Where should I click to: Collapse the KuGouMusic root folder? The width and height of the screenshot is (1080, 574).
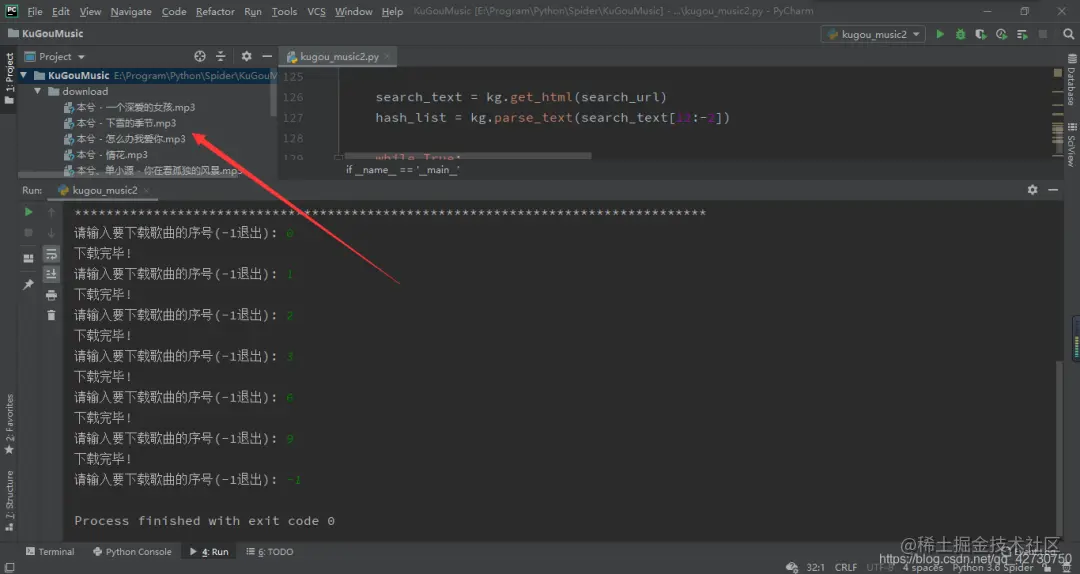pos(24,75)
